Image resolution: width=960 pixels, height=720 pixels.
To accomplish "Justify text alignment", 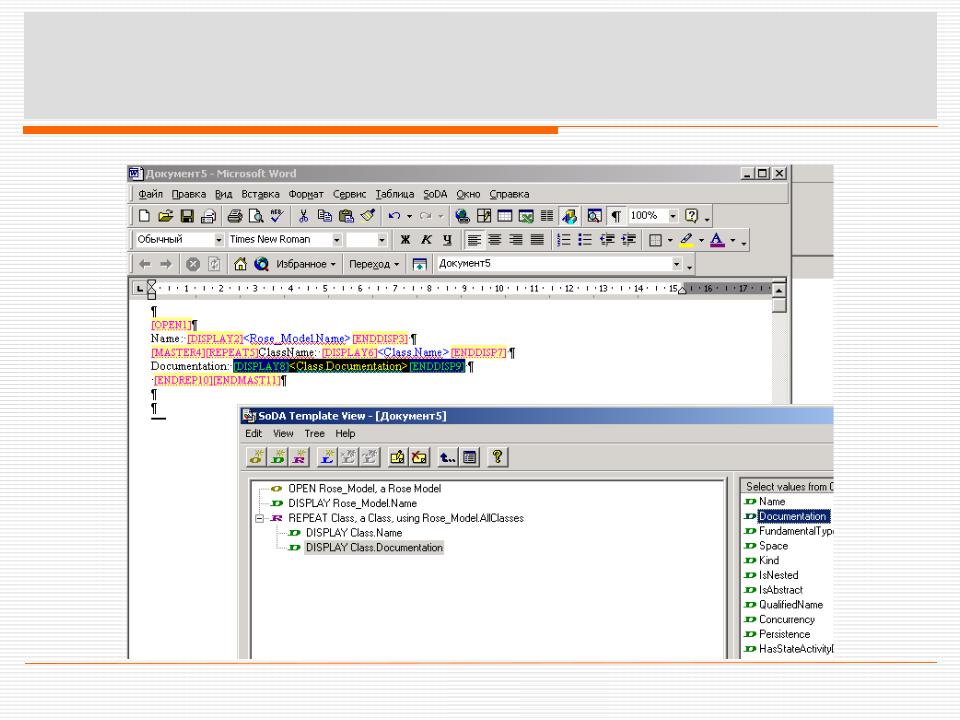I will coord(537,240).
